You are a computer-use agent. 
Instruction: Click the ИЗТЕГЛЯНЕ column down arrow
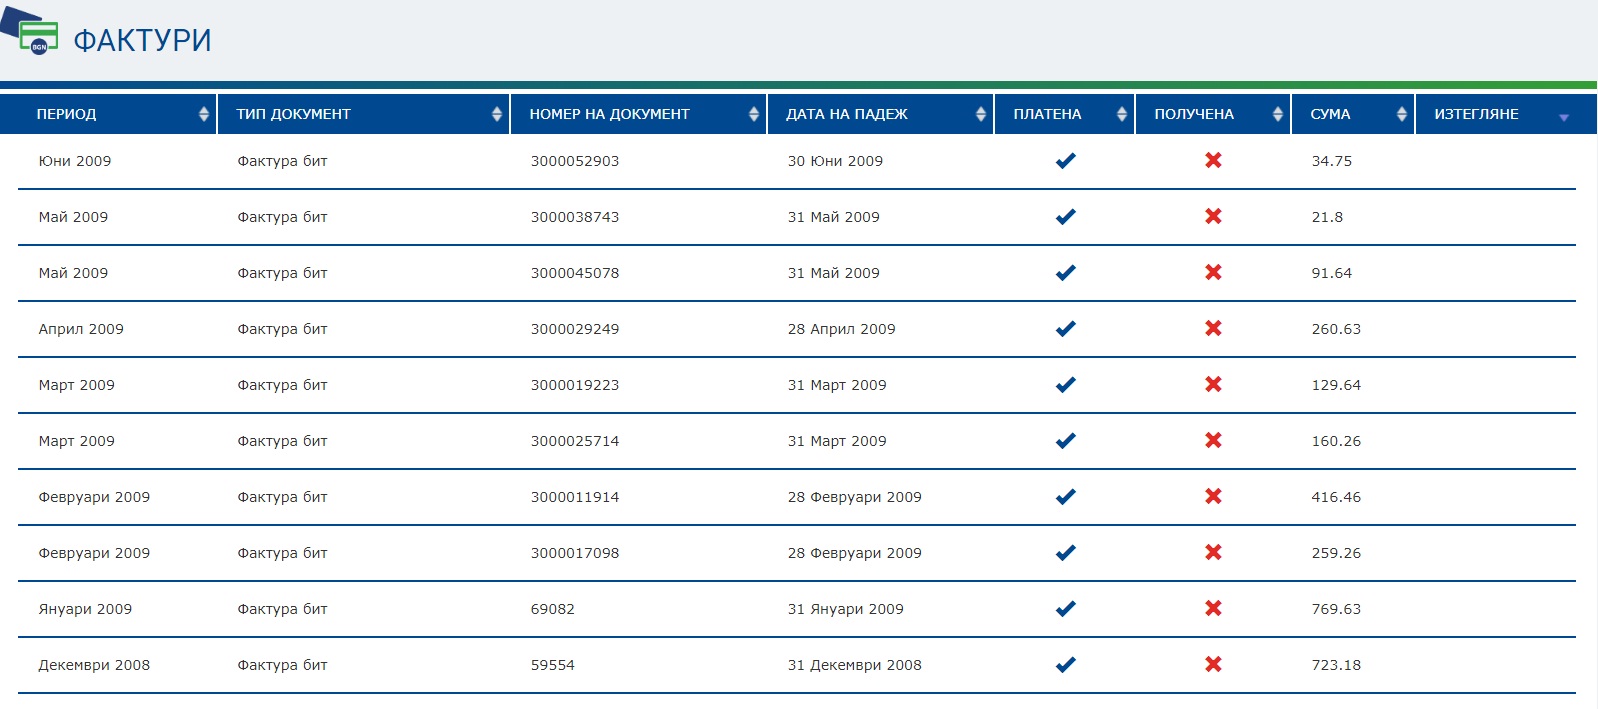click(1564, 118)
